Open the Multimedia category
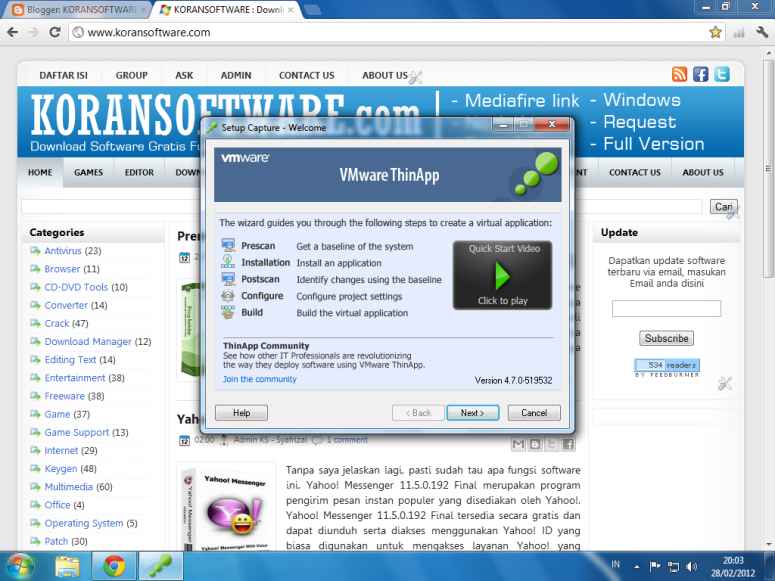The image size is (775, 581). (68, 487)
